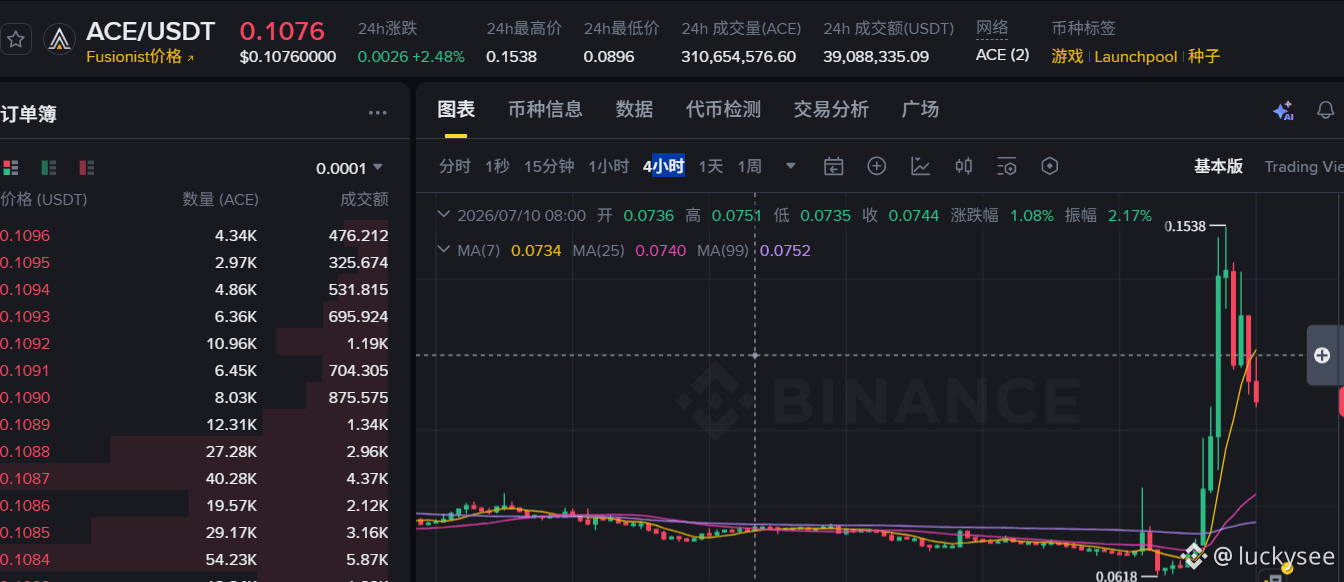Select the 0.1093 ask price row

click(x=194, y=317)
